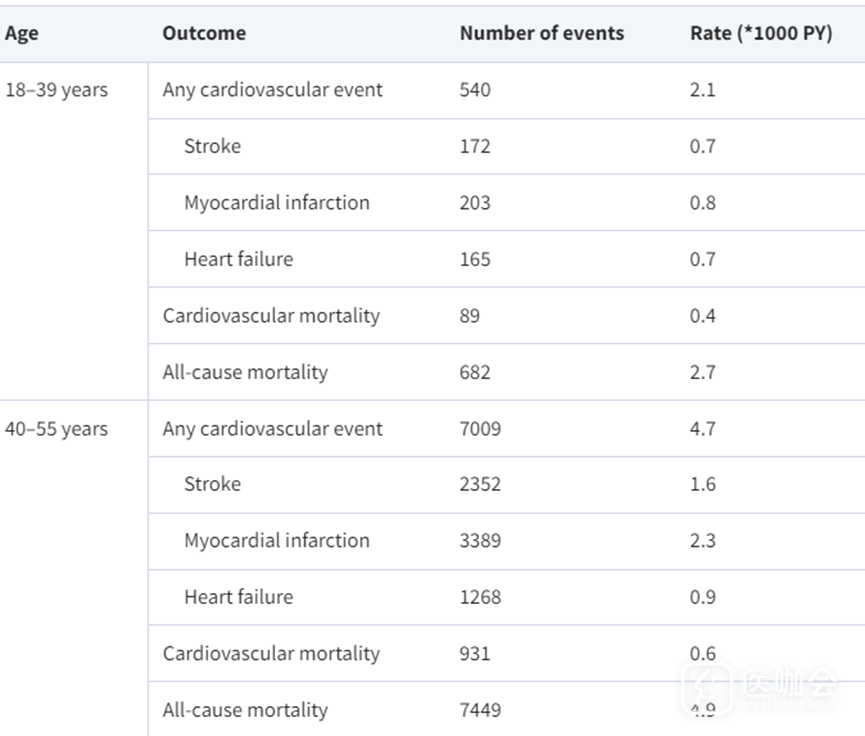
Task: Select the Number of events header
Action: coord(541,33)
